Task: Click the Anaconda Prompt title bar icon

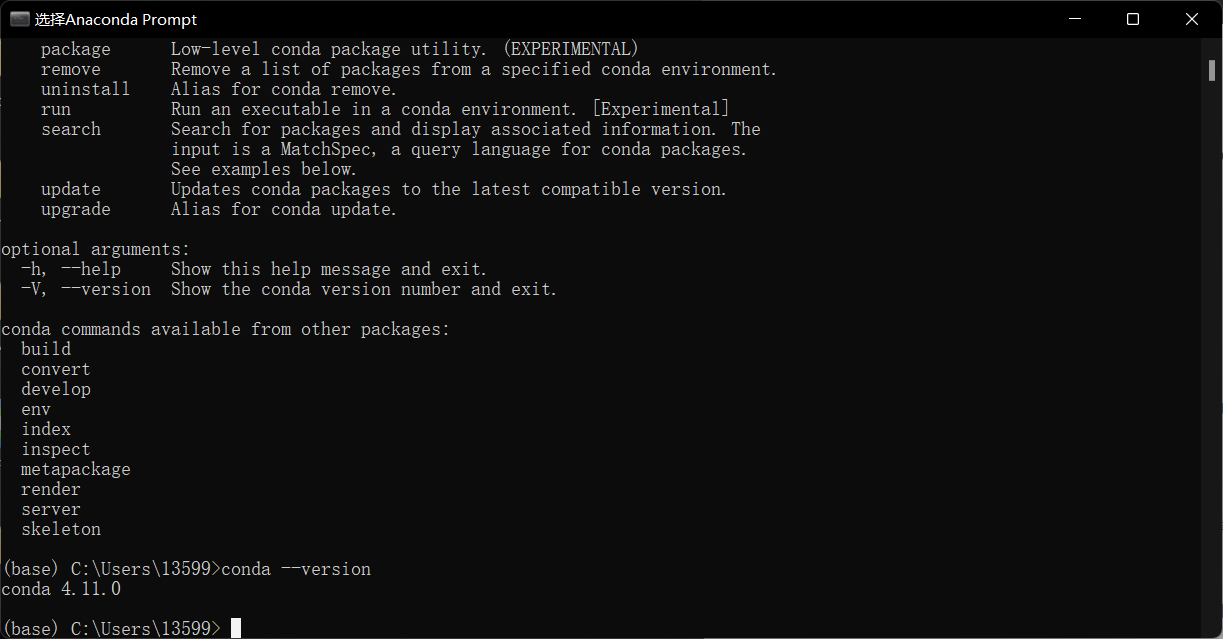Action: click(17, 18)
